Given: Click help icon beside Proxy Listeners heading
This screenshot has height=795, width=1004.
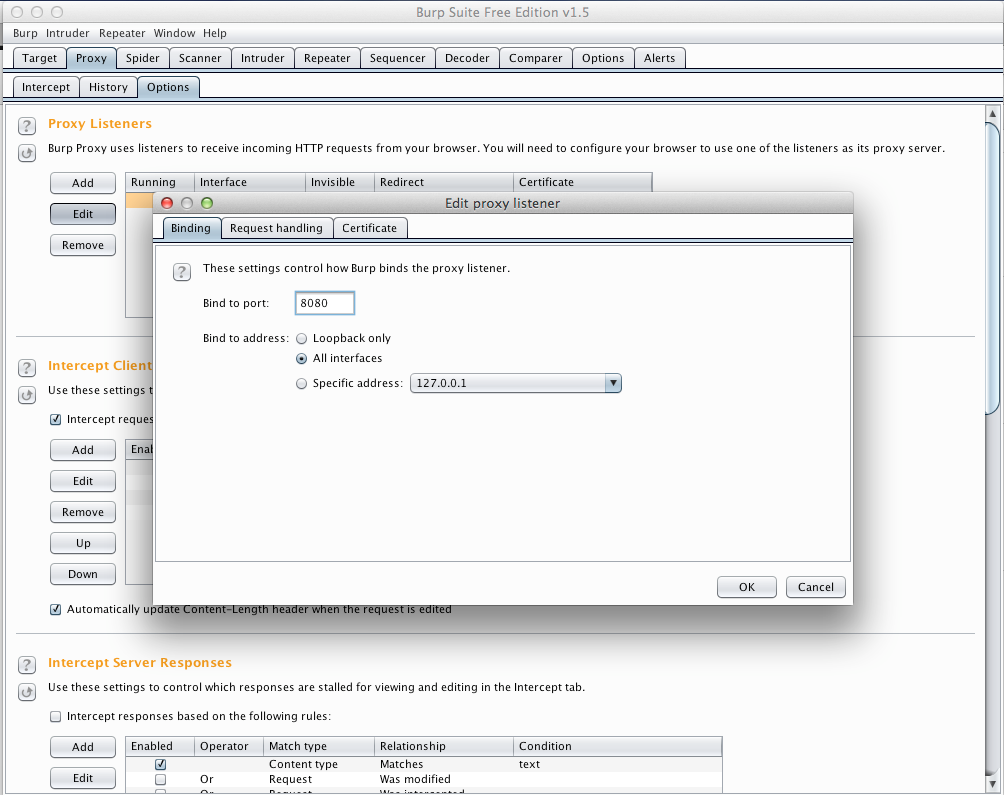Looking at the screenshot, I should coord(27,125).
